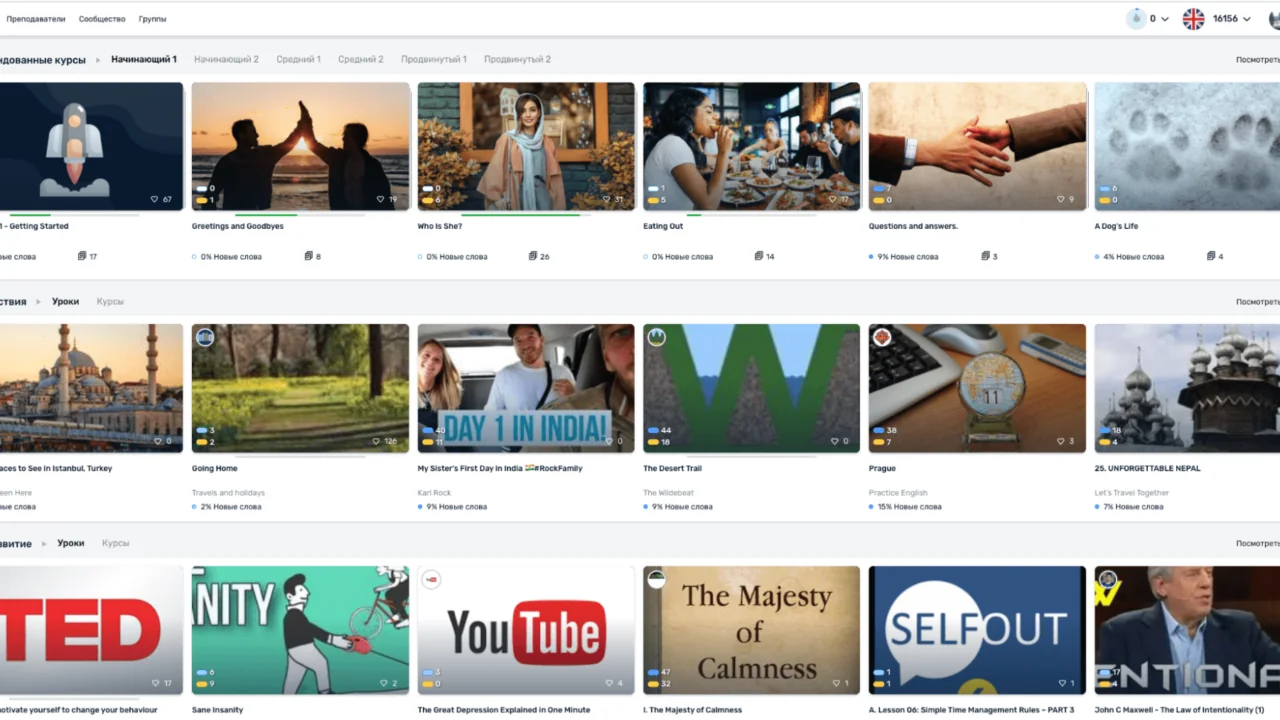Switch to the Начинающий 2 level tab

(226, 59)
